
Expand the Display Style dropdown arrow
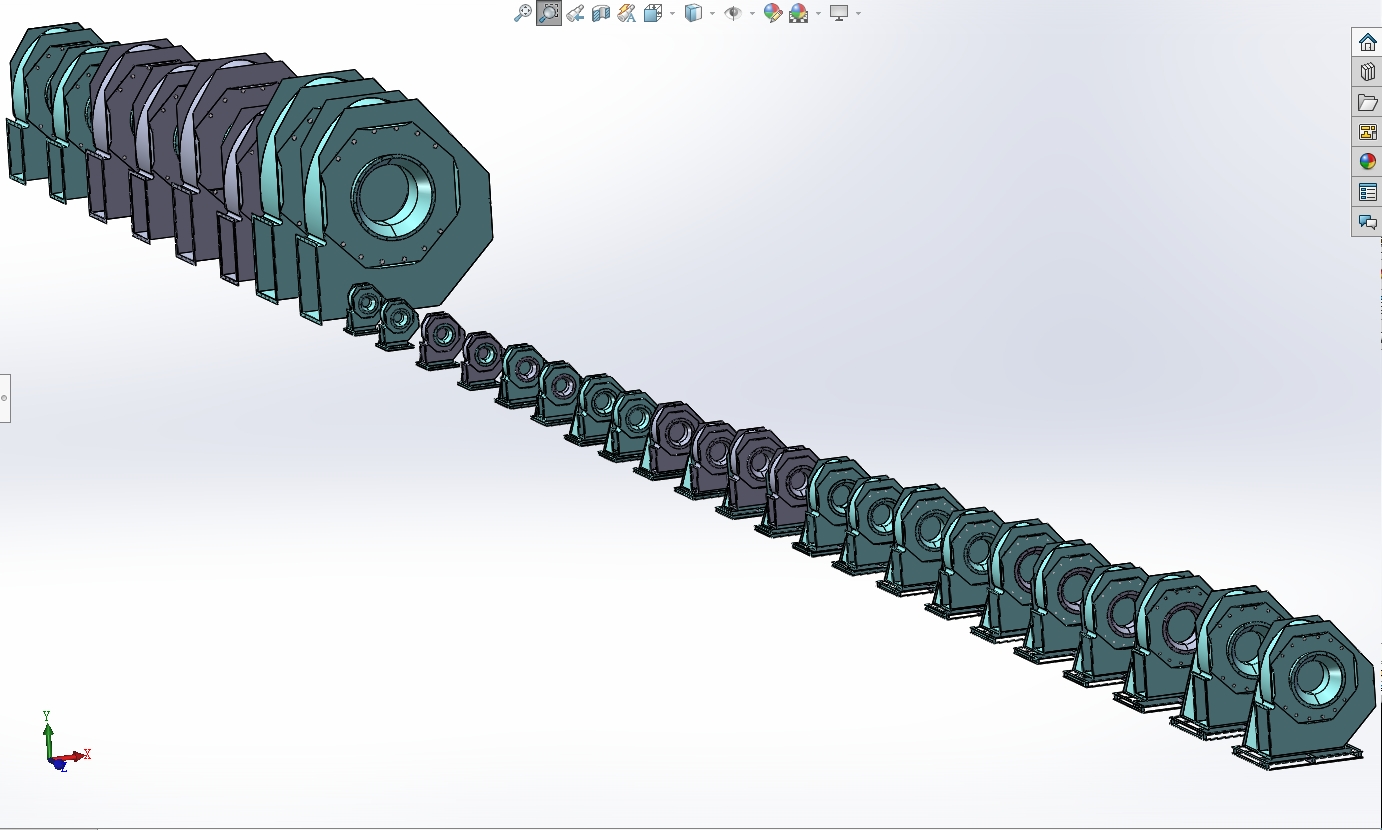click(712, 13)
